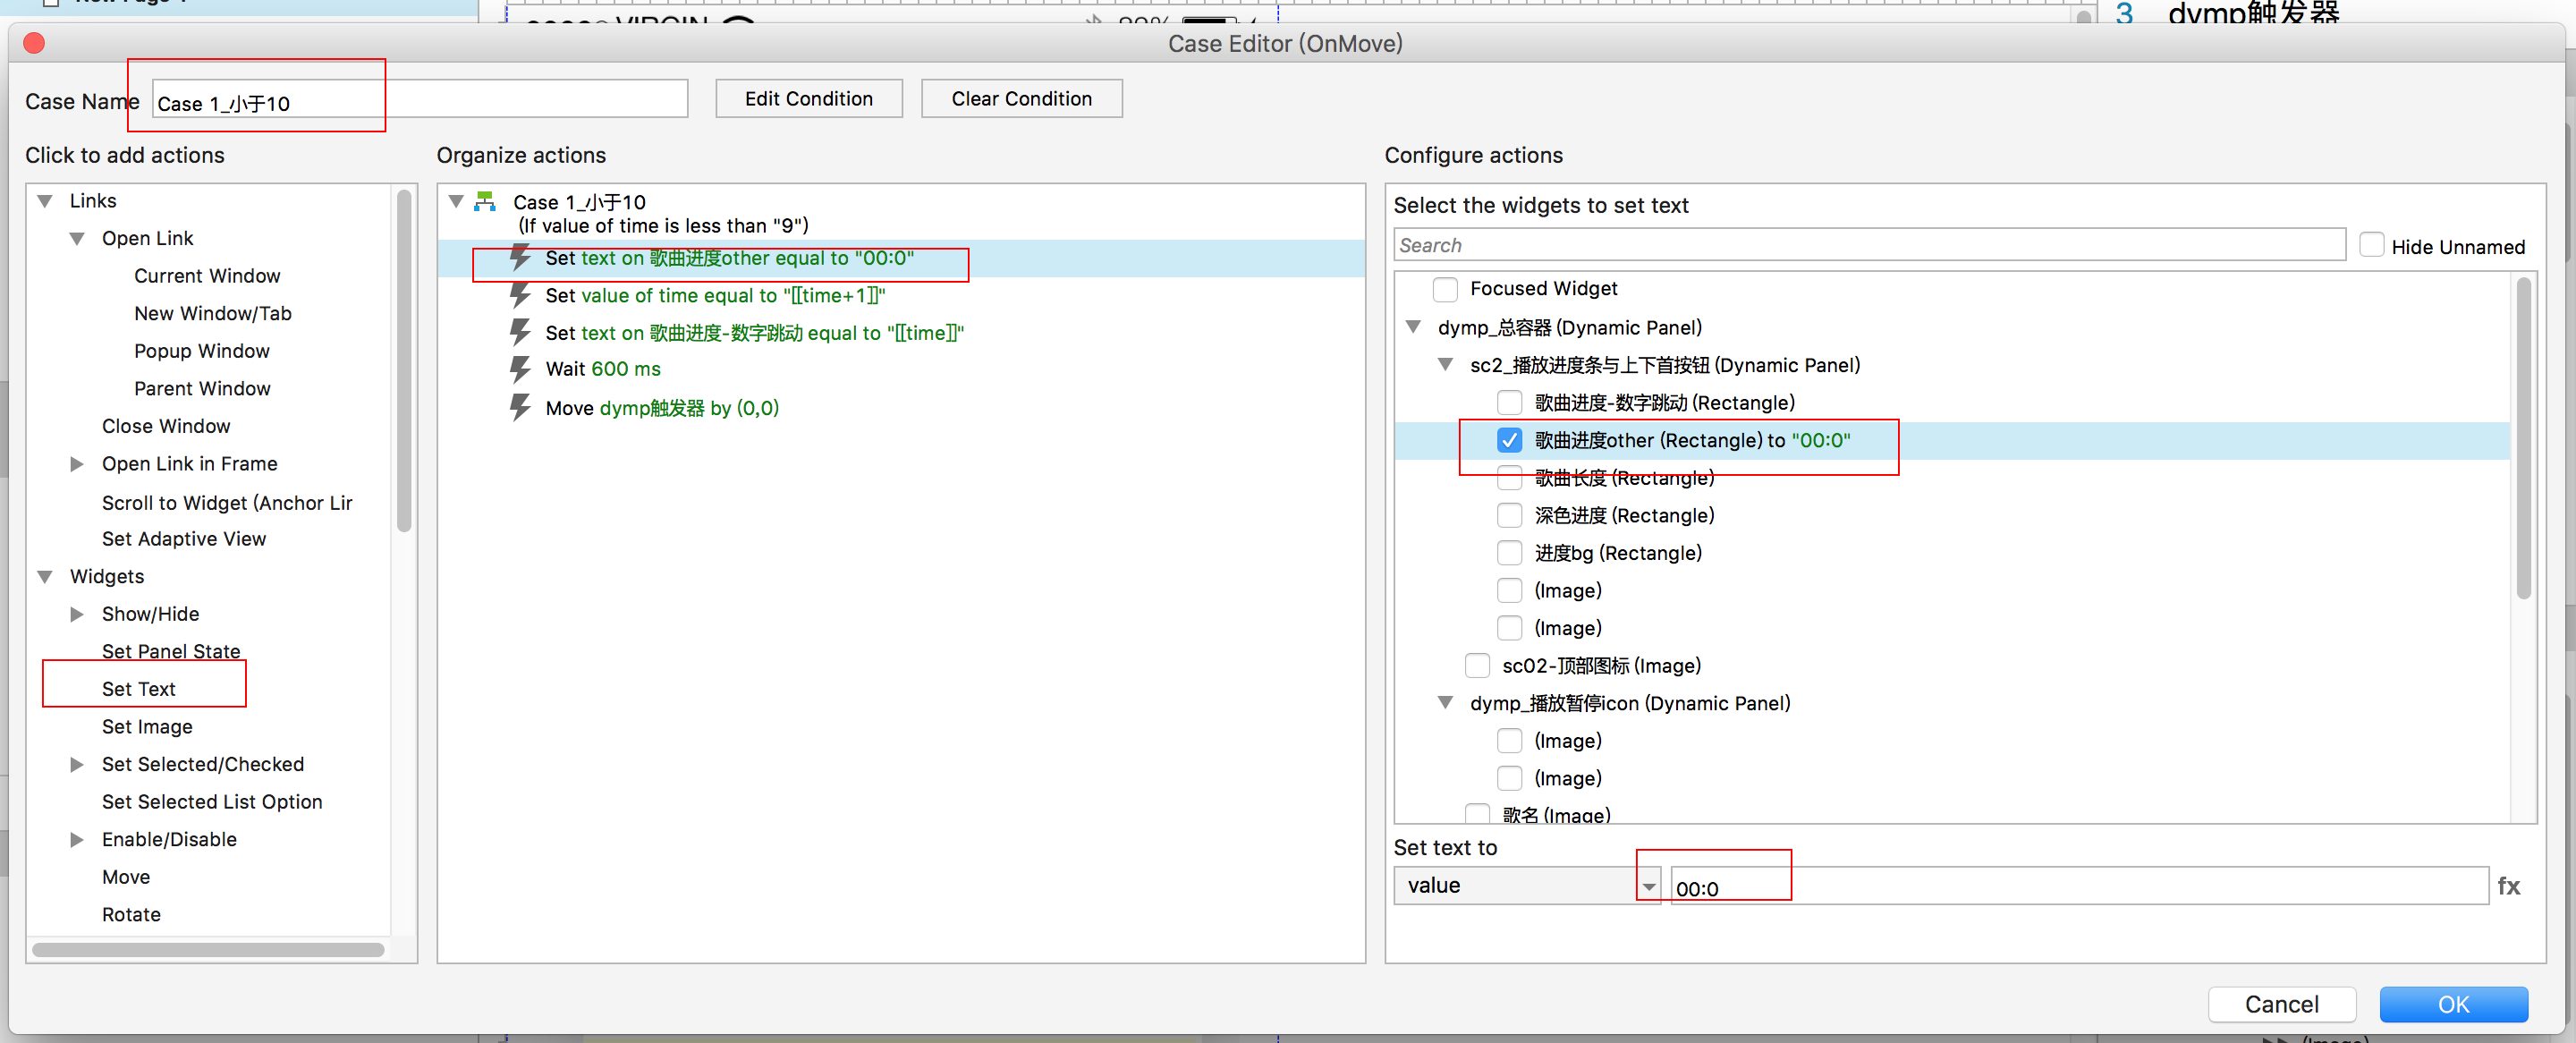Click lightning icon of Set value of time action
The height and width of the screenshot is (1043, 2576).
520,295
